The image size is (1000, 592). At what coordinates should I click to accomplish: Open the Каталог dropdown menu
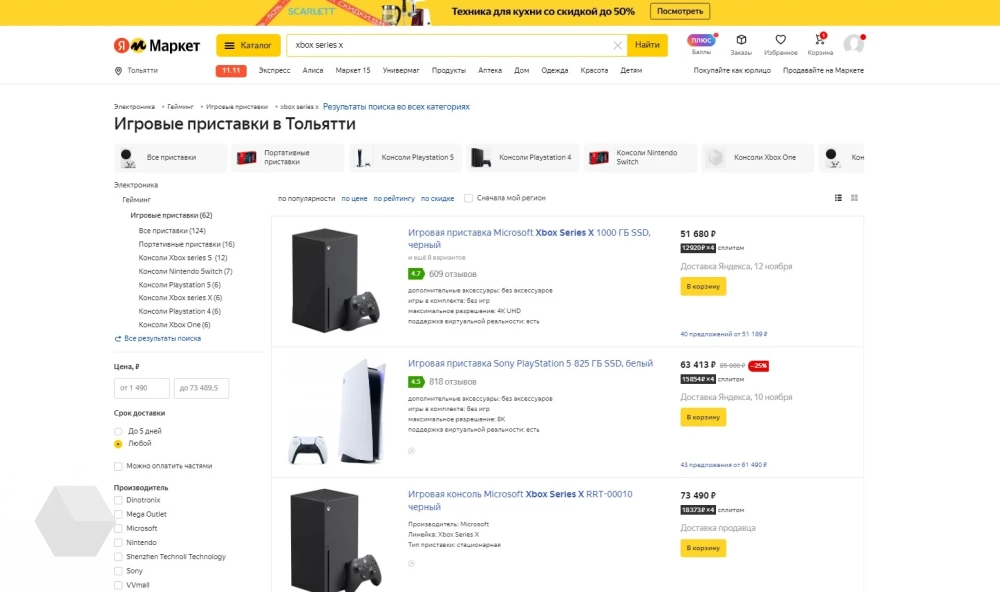click(x=248, y=45)
